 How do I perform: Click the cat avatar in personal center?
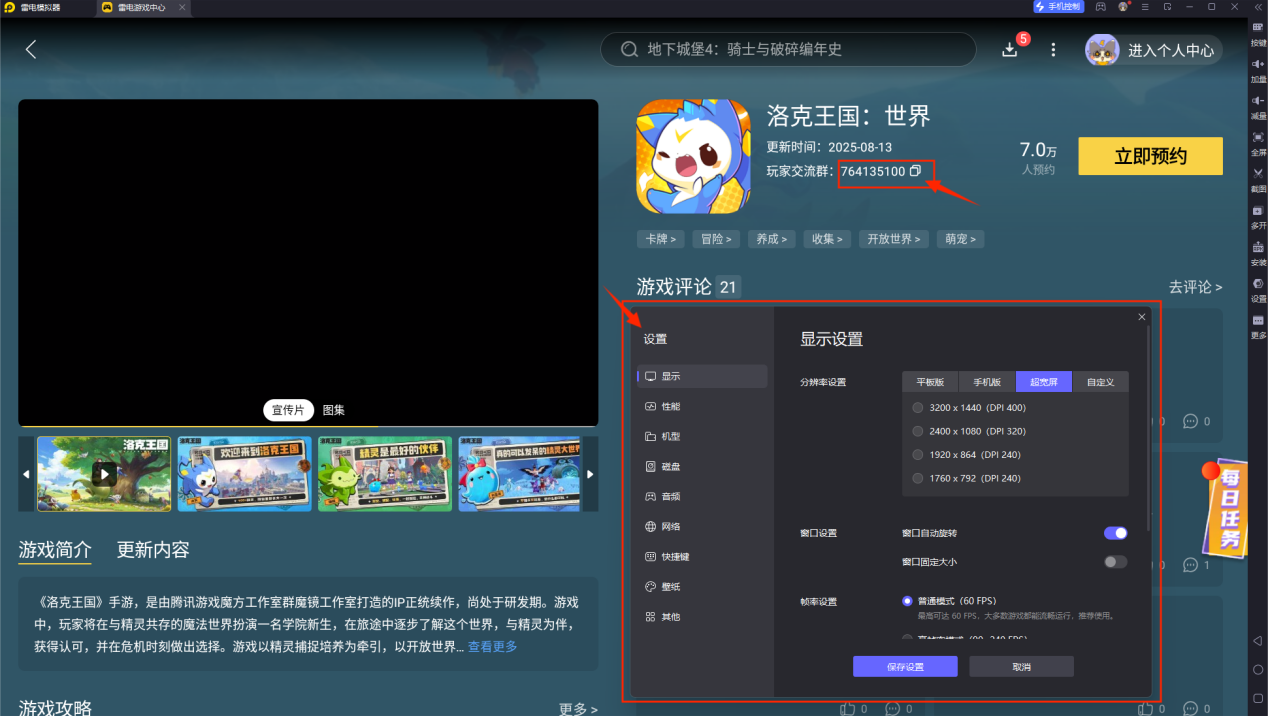[x=1102, y=50]
